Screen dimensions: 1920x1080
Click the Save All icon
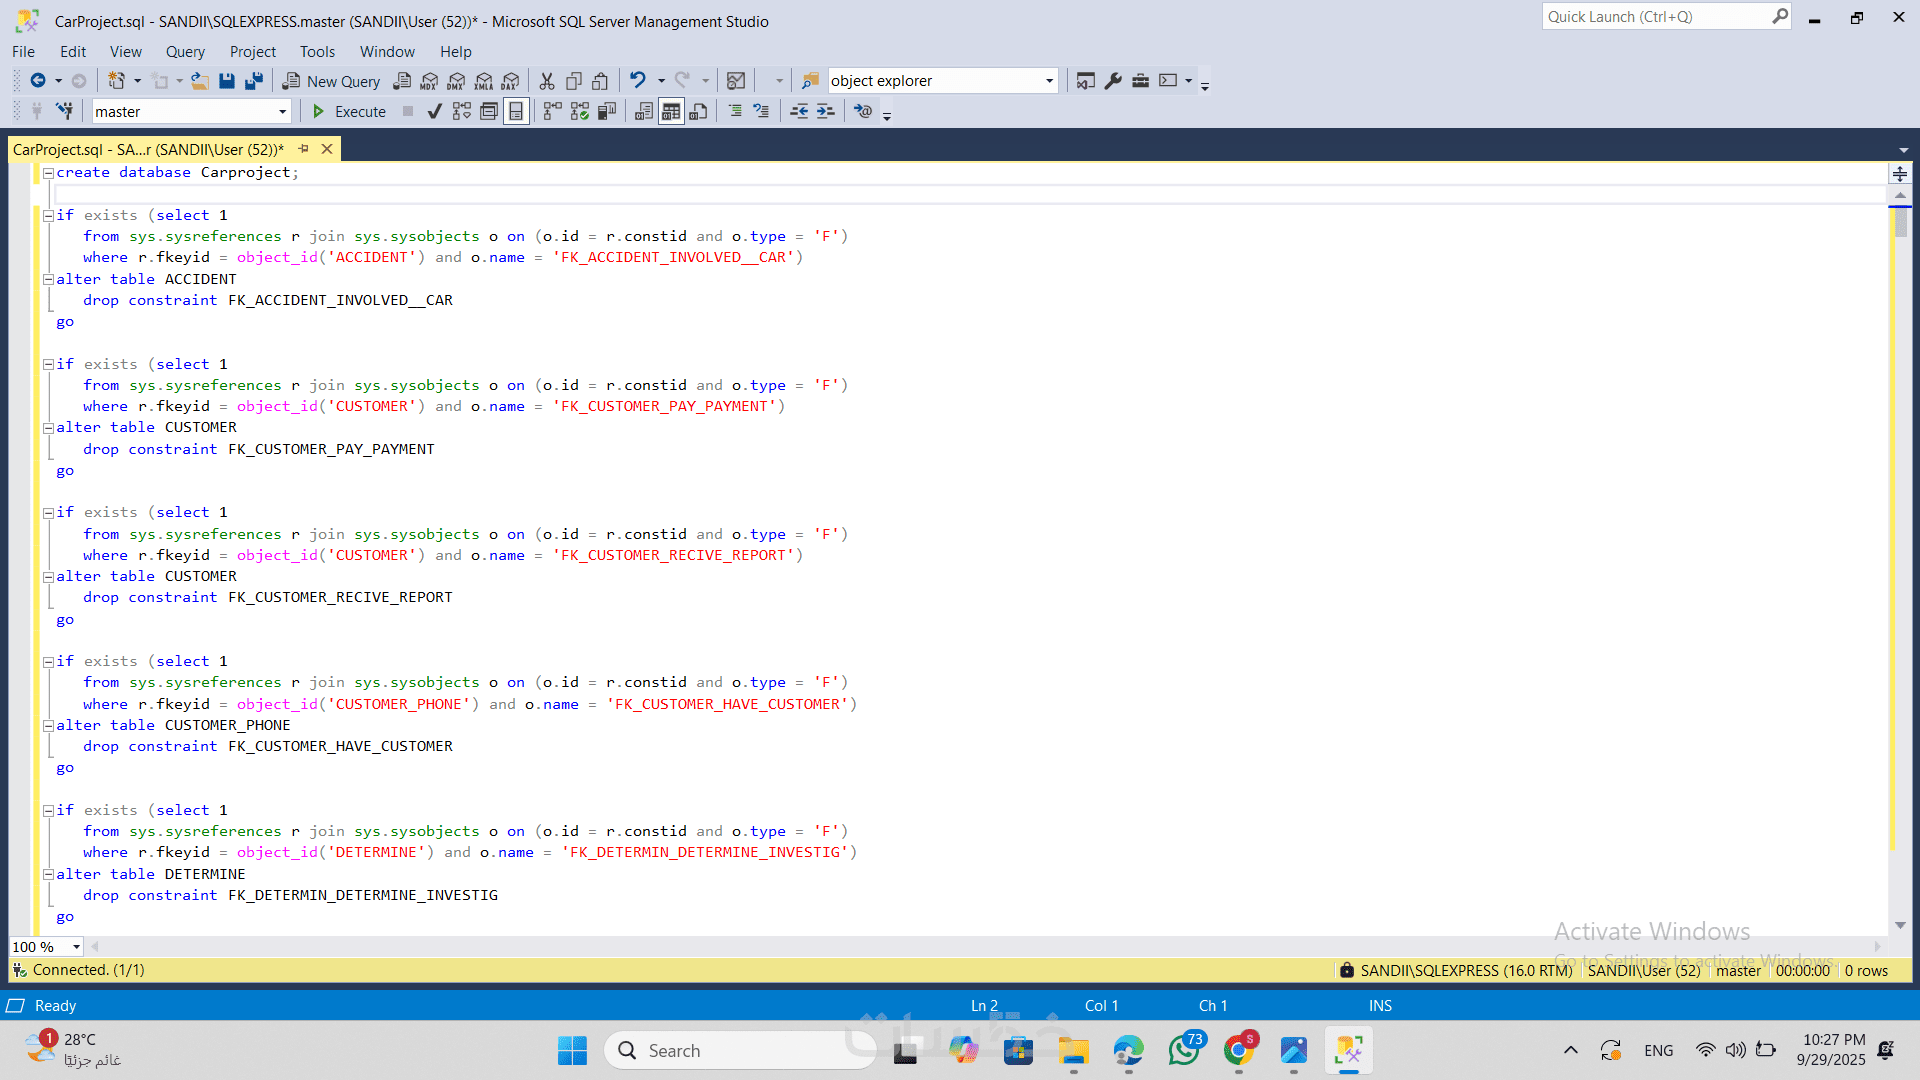coord(254,81)
